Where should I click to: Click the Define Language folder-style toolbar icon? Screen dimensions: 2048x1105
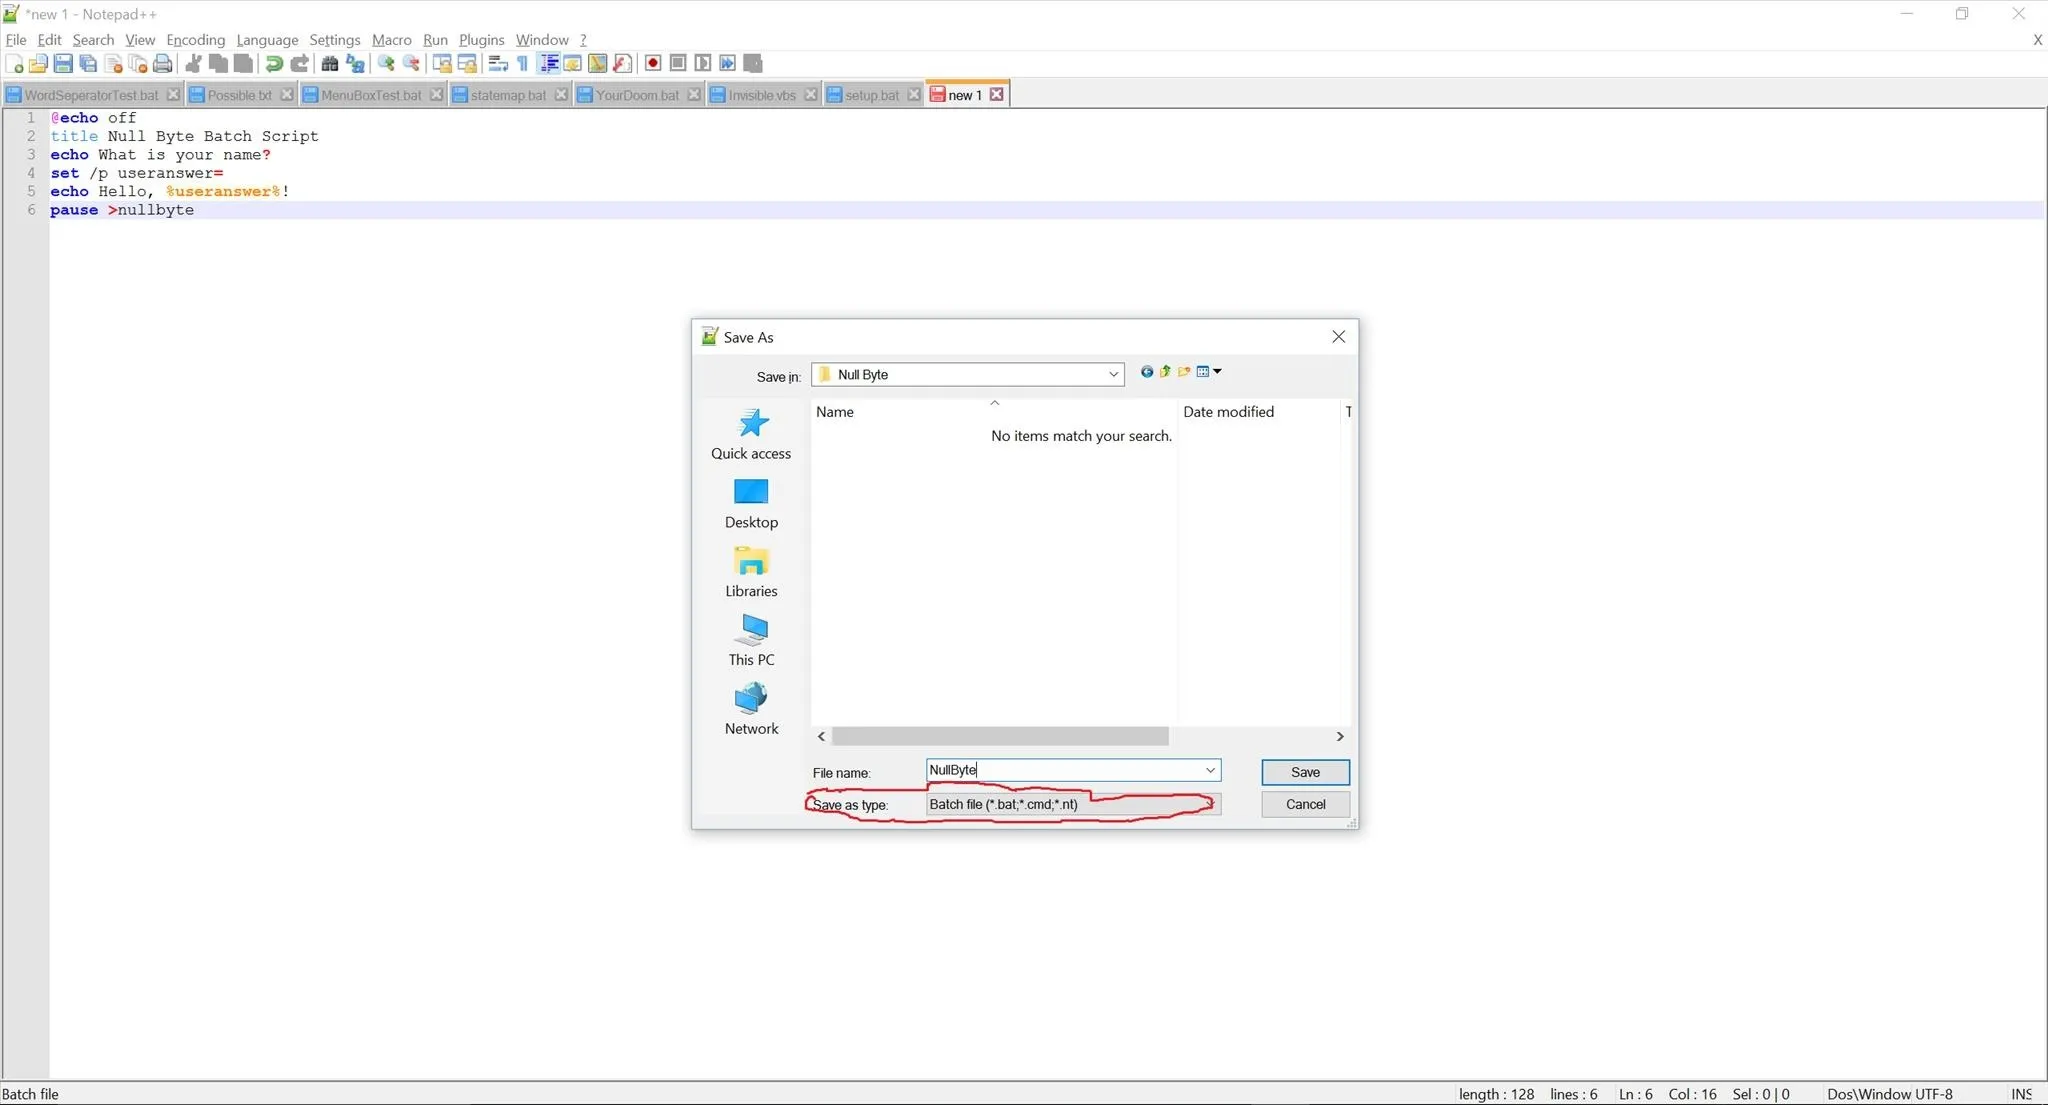573,64
